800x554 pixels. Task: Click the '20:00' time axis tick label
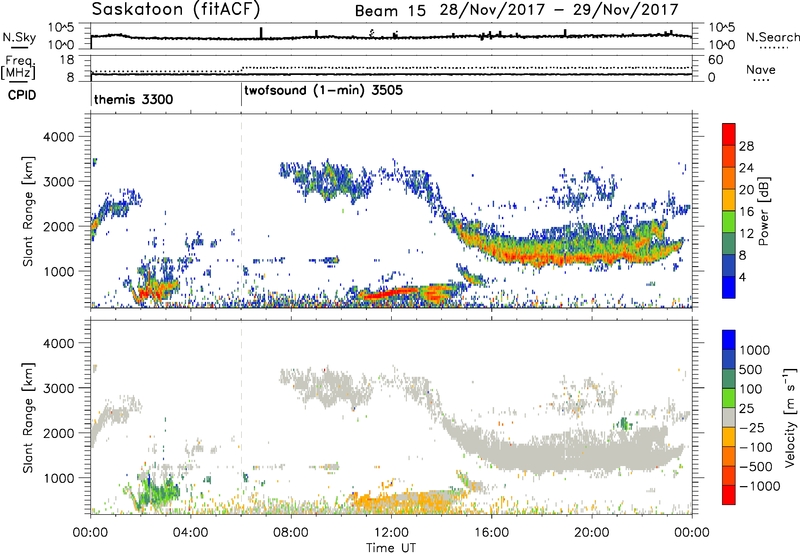(x=591, y=533)
